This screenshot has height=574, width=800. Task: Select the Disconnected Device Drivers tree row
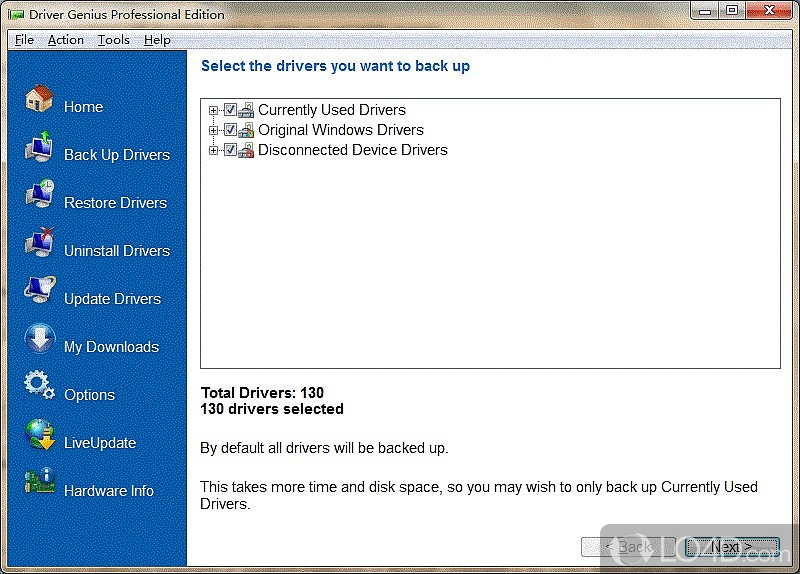[x=353, y=149]
